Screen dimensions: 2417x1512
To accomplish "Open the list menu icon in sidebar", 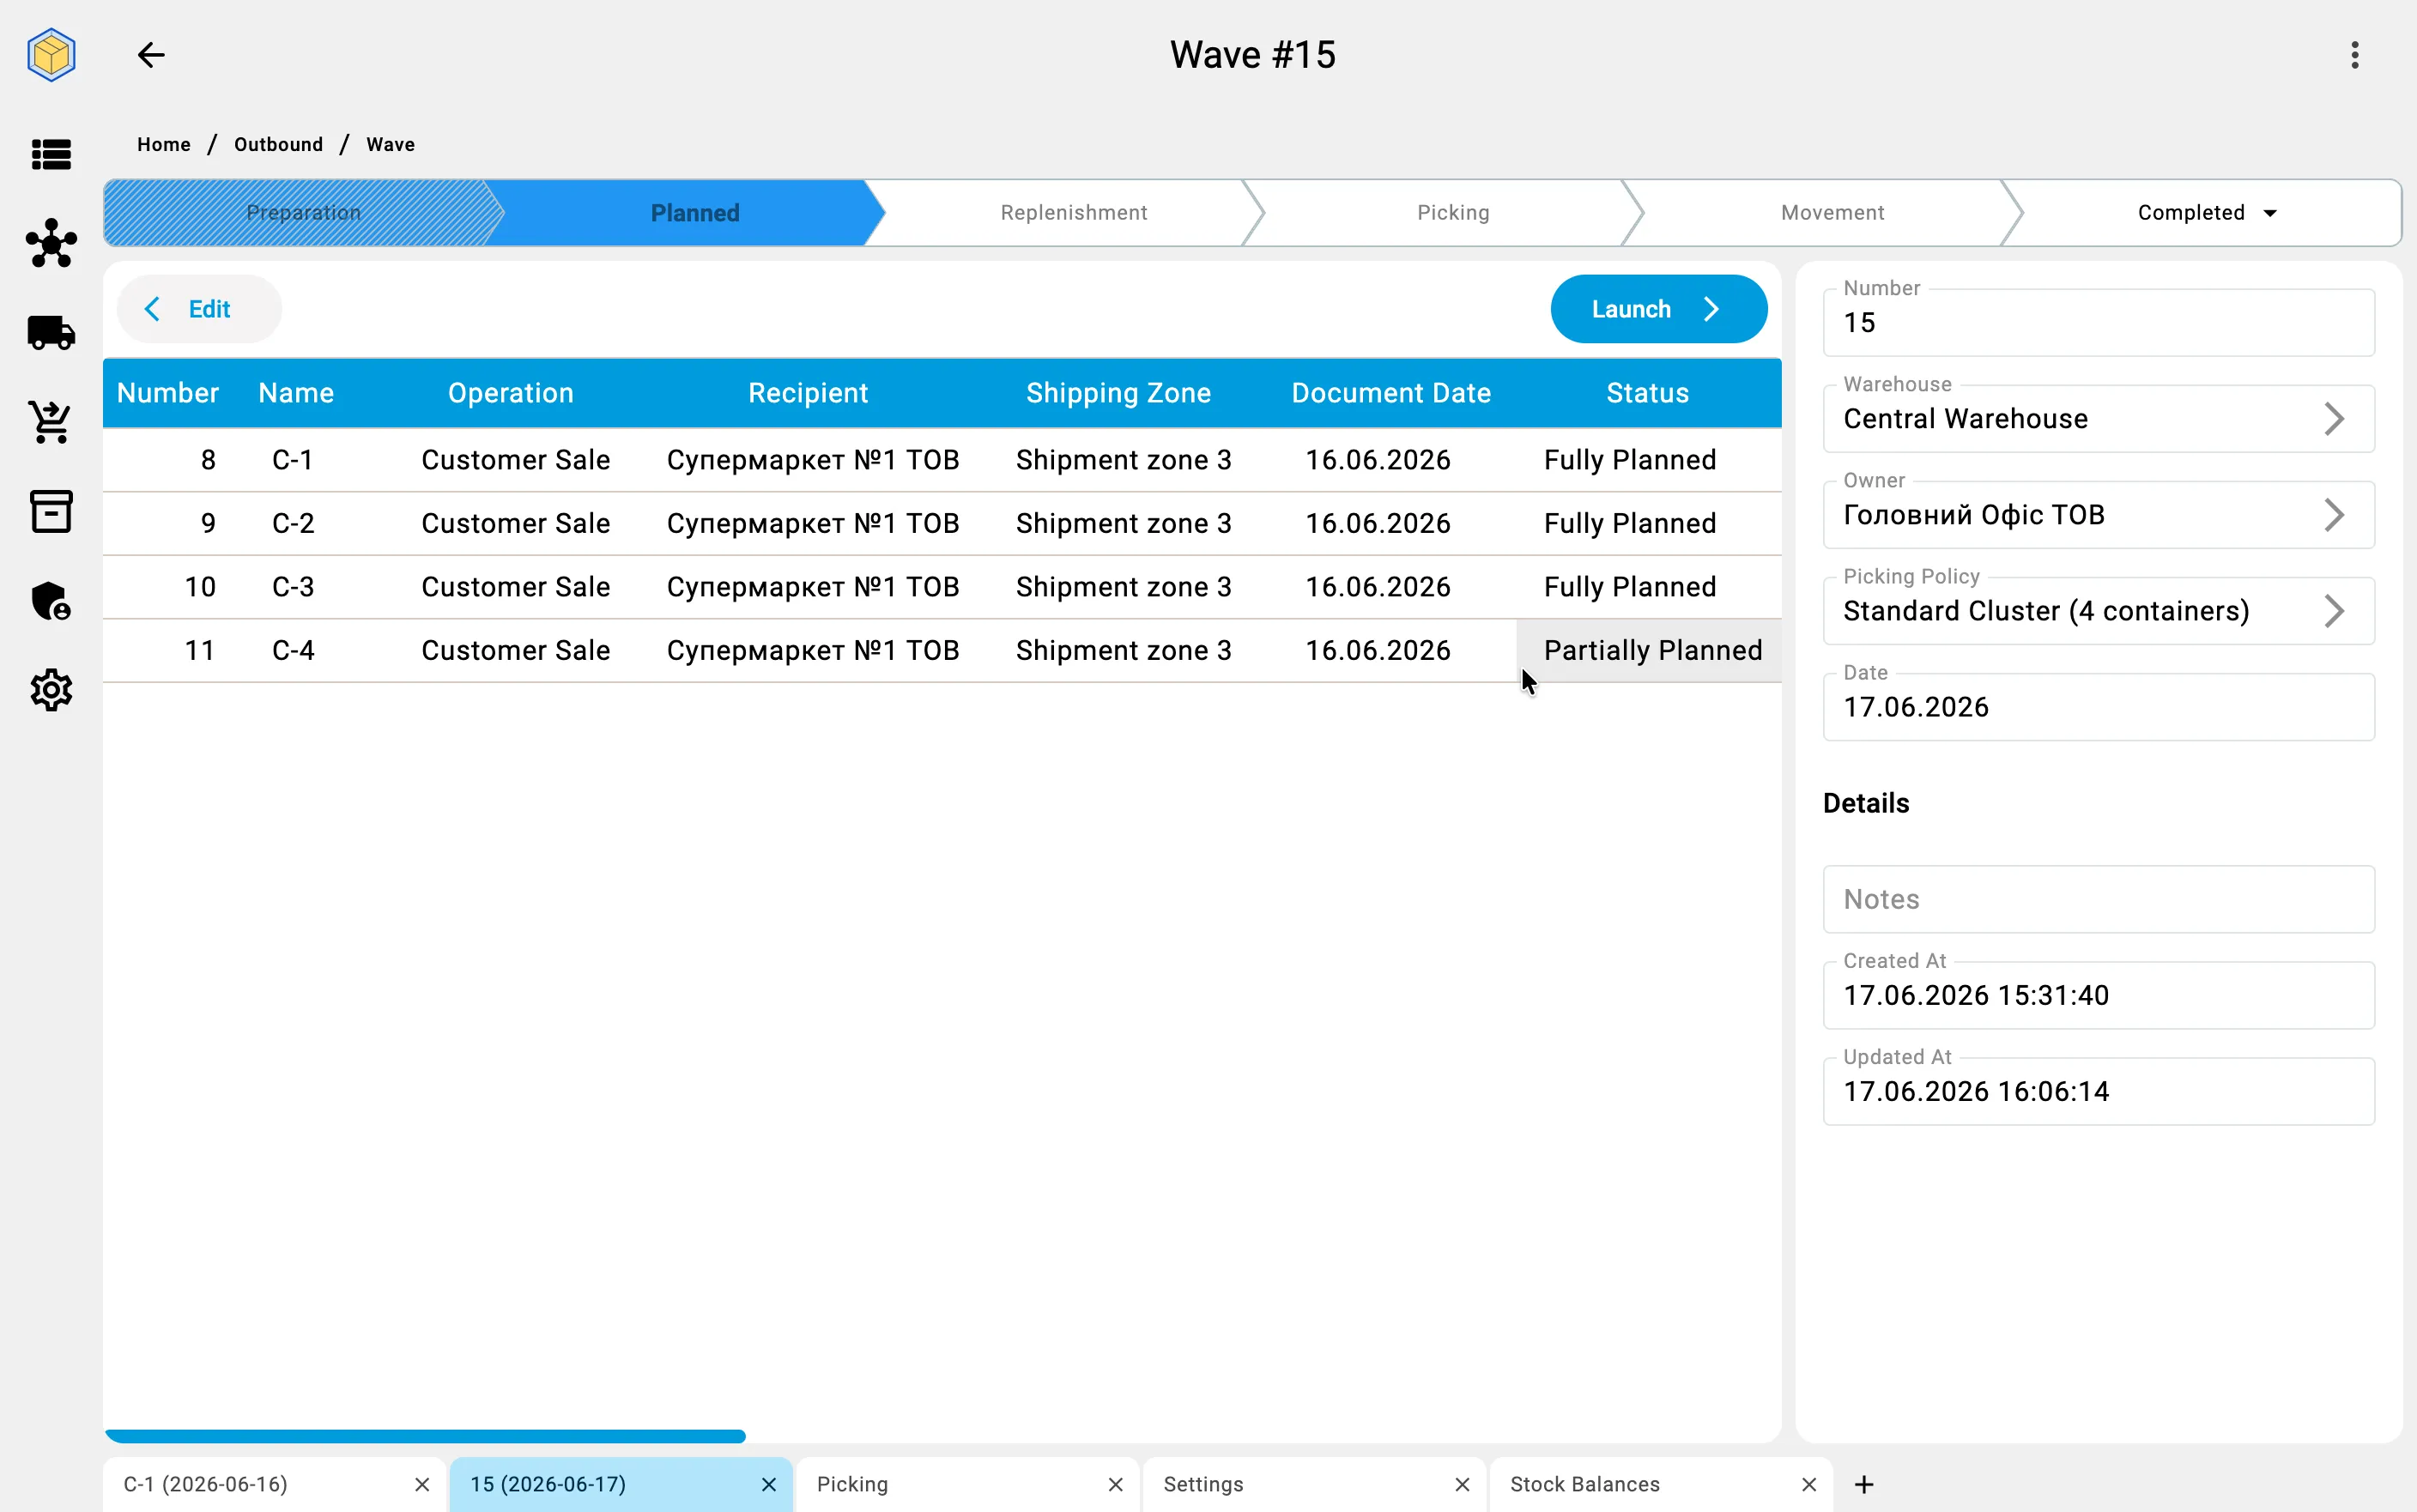I will pos(51,154).
